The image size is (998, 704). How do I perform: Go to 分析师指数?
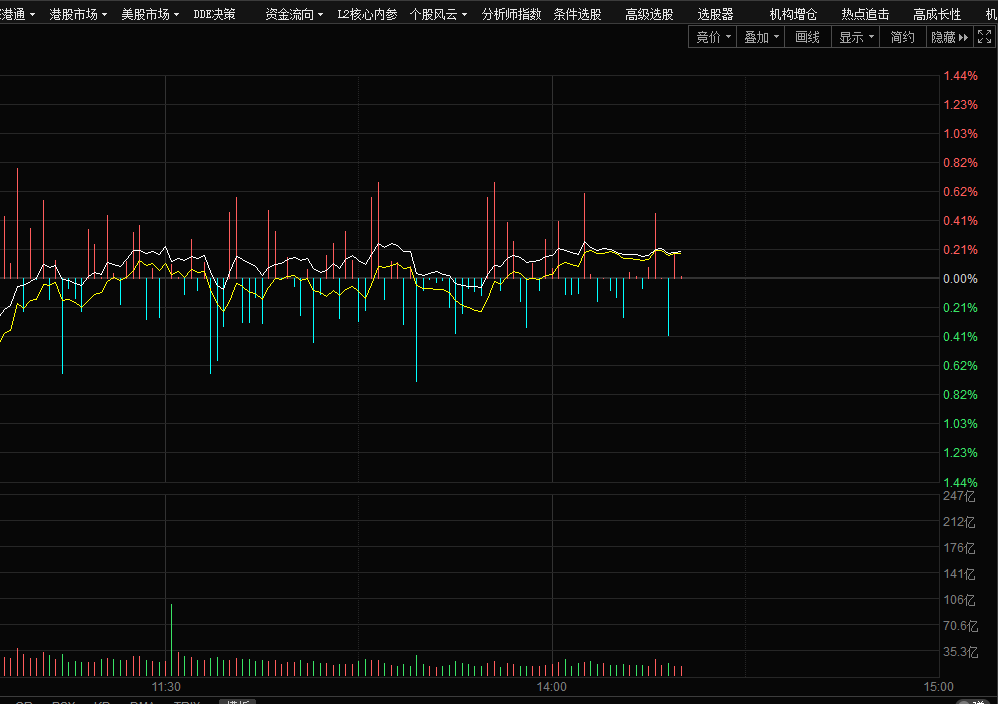click(511, 14)
